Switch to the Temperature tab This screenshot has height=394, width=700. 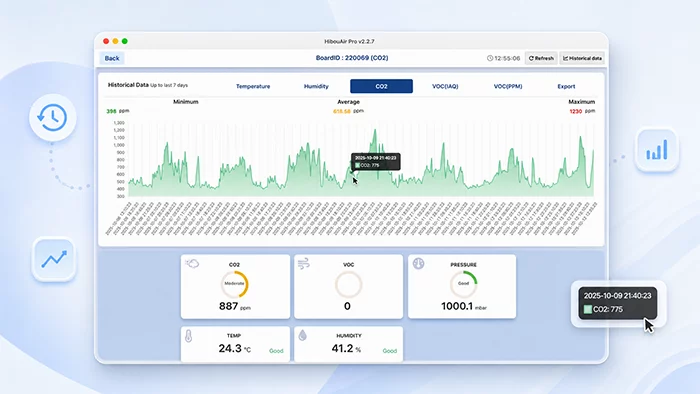pos(253,86)
